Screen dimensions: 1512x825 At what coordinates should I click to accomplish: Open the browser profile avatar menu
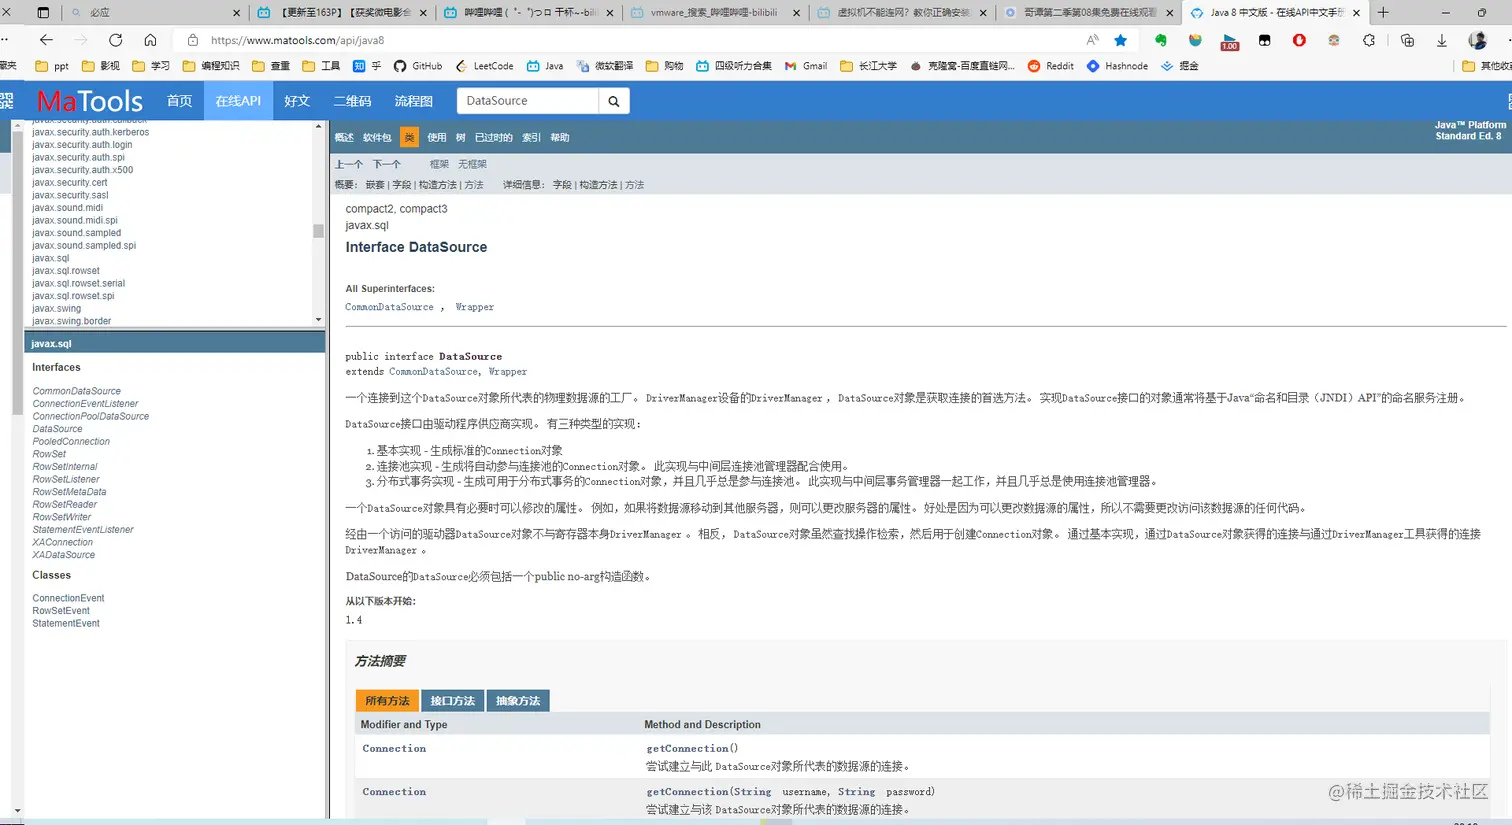[x=1478, y=40]
